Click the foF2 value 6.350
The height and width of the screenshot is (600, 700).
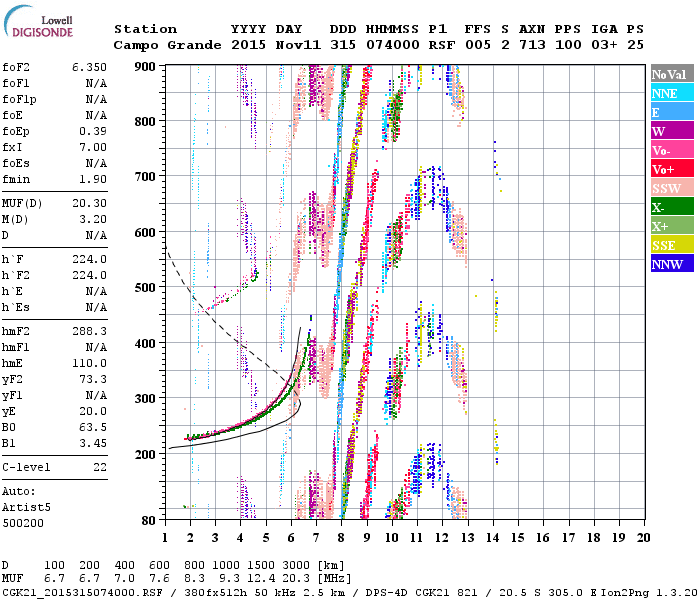point(89,67)
